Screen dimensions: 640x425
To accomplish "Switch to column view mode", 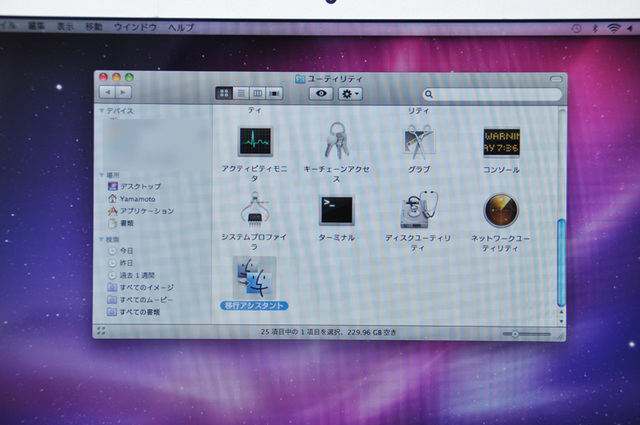I will coord(258,93).
